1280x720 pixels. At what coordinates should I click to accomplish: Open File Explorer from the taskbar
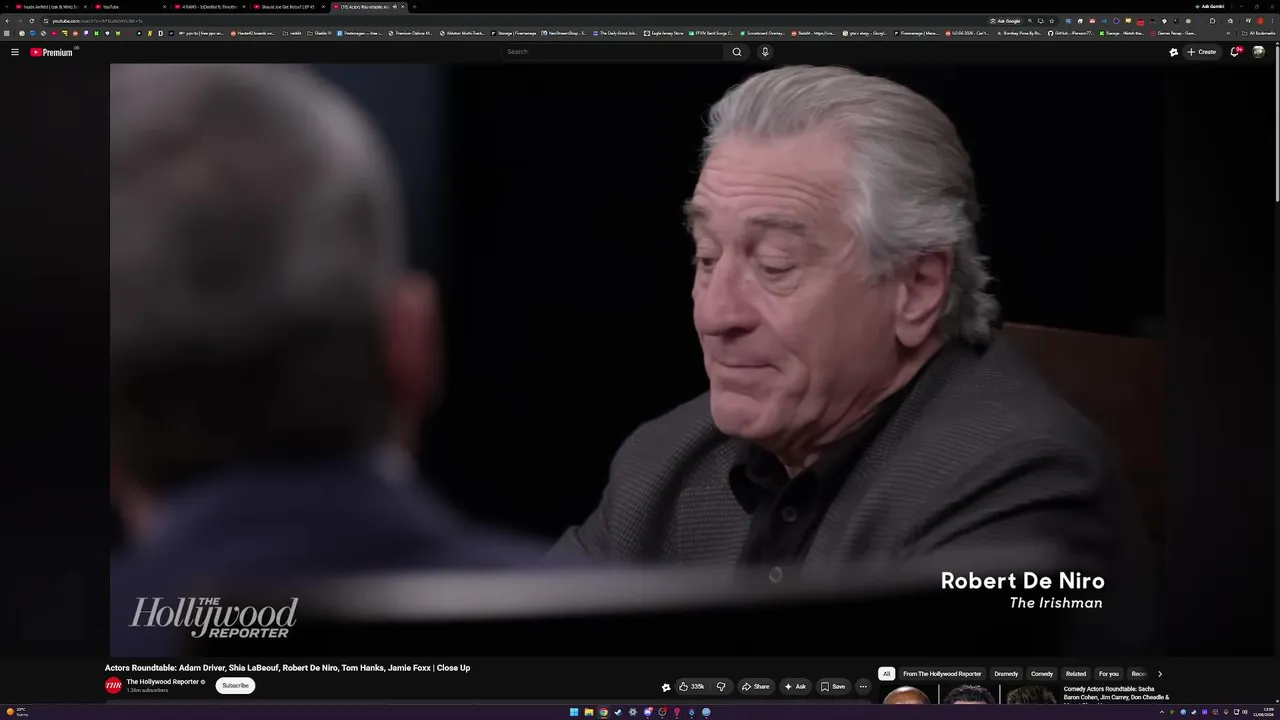(x=589, y=712)
